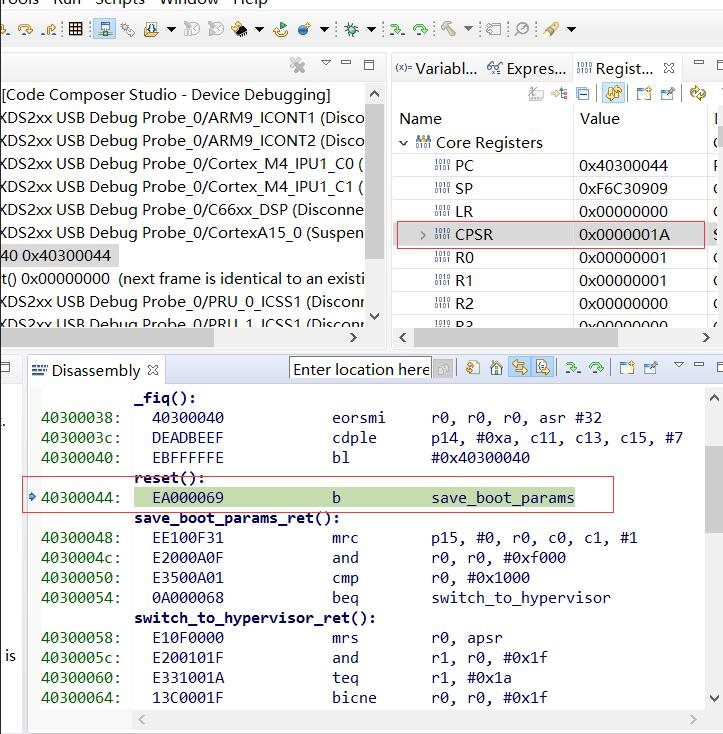Screen dimensions: 723x734
Task: Switch to the Expressions tab
Action: click(x=527, y=68)
